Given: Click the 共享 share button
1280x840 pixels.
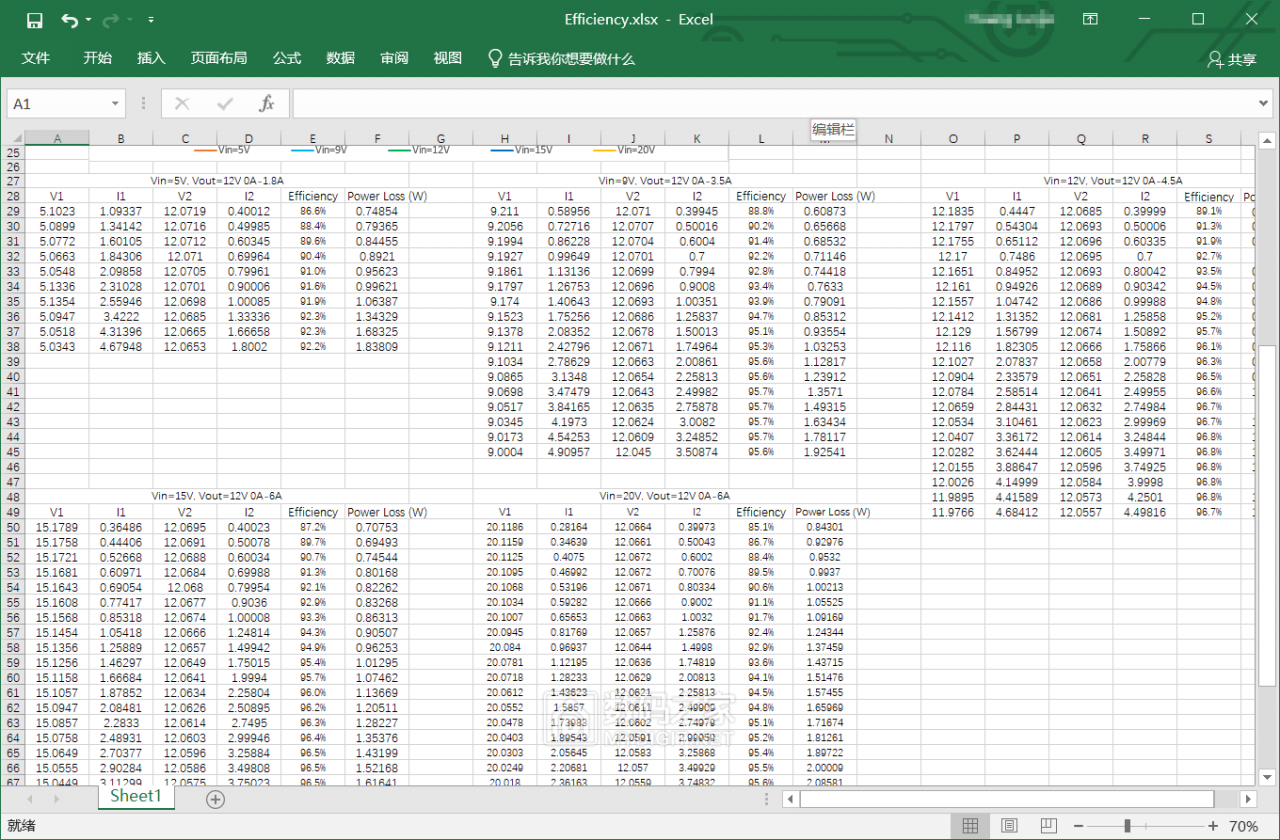Looking at the screenshot, I should tap(1231, 59).
